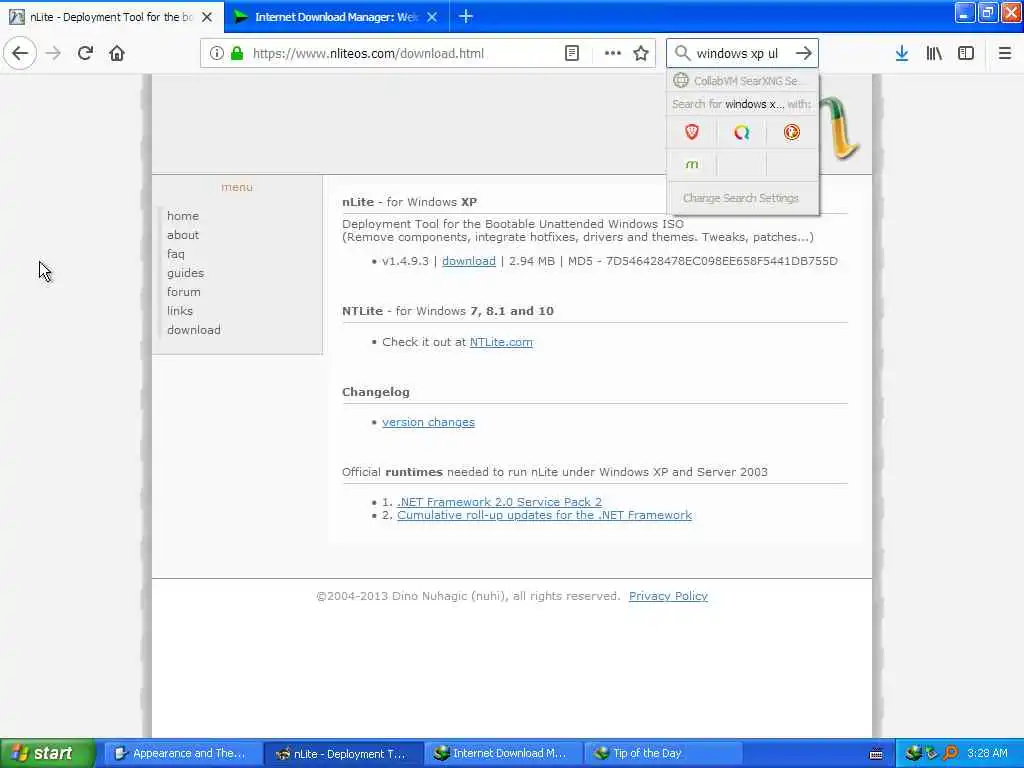Click the orange magnifier tray icon
The width and height of the screenshot is (1024, 768).
(950, 753)
